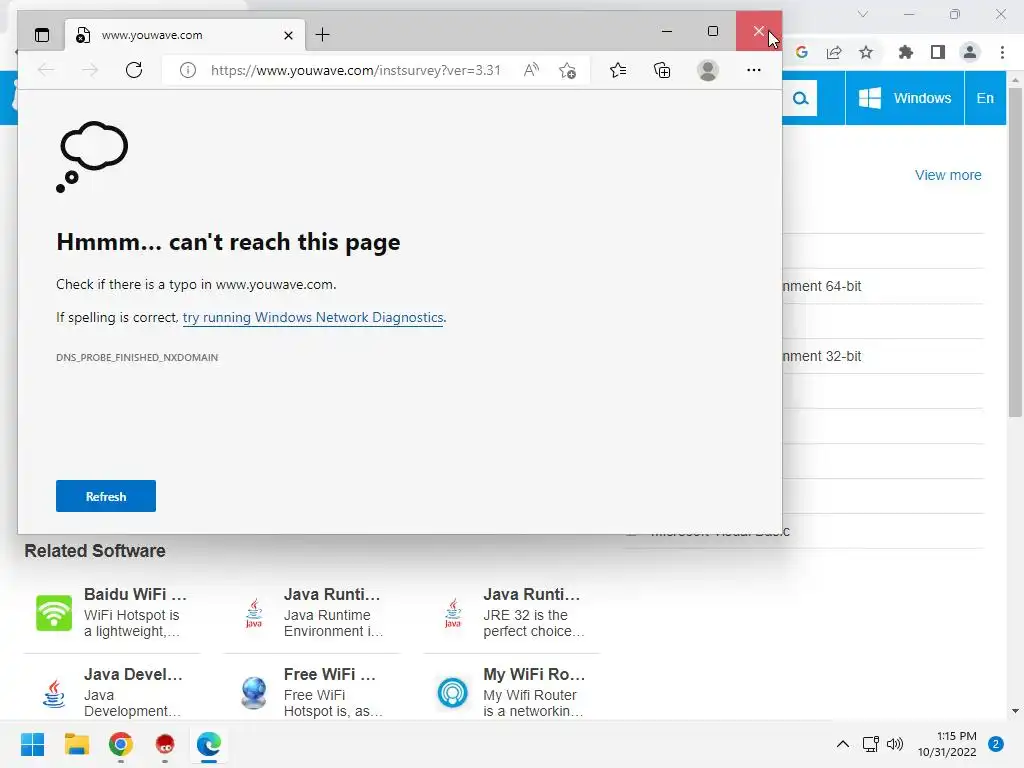The image size is (1024, 768).
Task: Select the www.youwave.com tab
Action: (x=185, y=35)
